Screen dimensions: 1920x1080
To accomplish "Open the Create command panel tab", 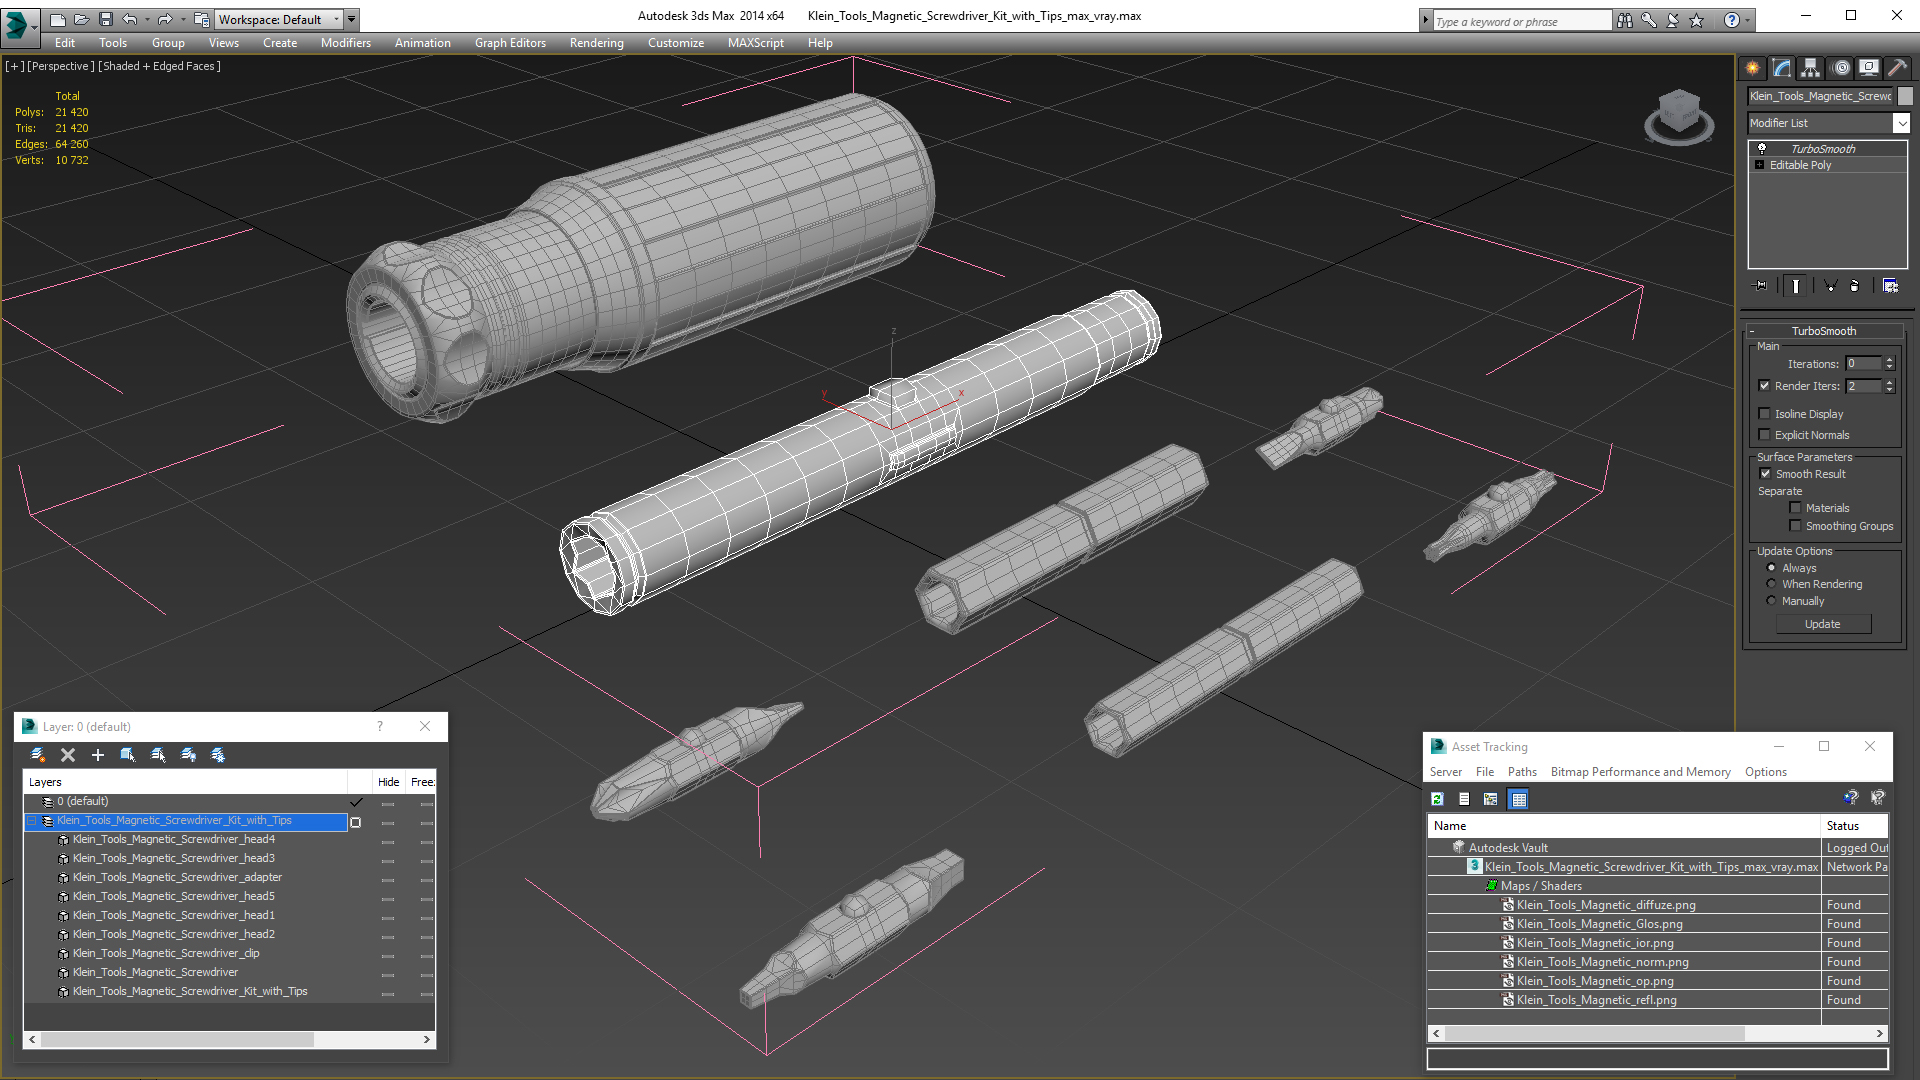I will 1752,68.
